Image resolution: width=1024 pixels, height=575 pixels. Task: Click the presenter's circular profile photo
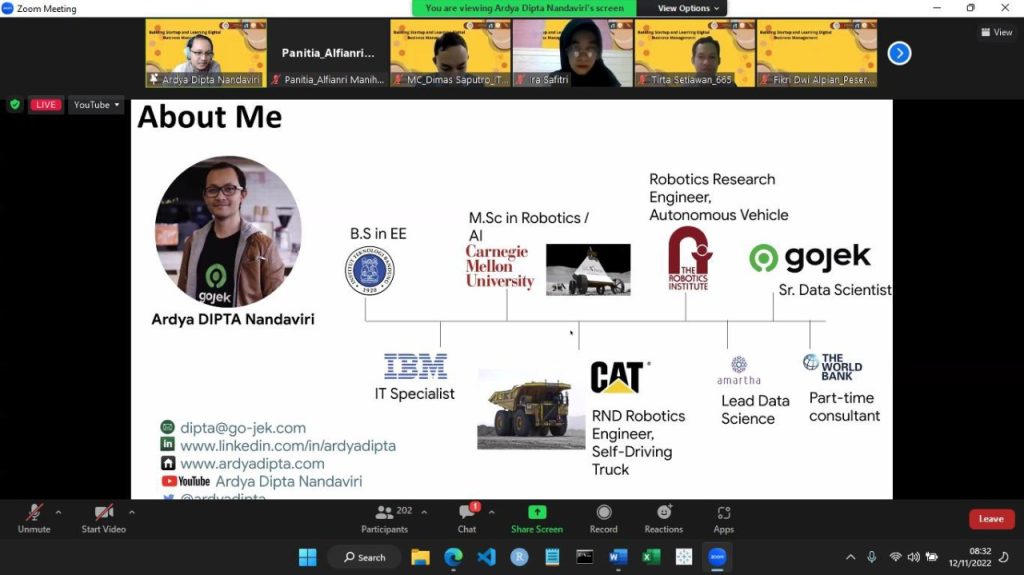coord(228,231)
